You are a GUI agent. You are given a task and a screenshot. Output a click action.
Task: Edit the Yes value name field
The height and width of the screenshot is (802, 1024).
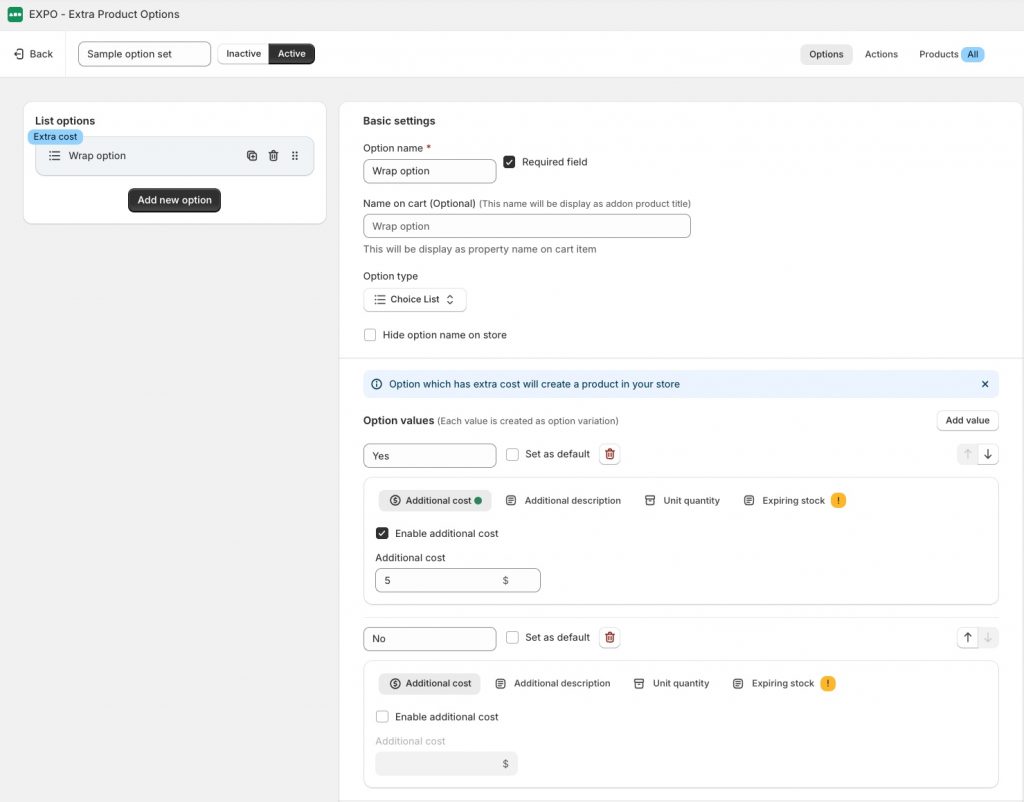click(429, 456)
